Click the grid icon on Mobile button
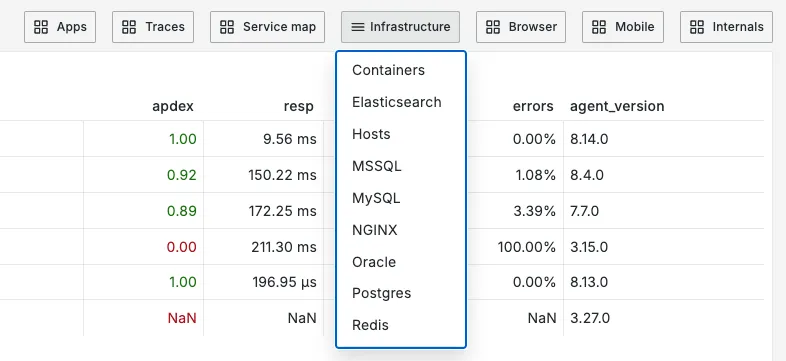This screenshot has width=786, height=361. [x=599, y=27]
